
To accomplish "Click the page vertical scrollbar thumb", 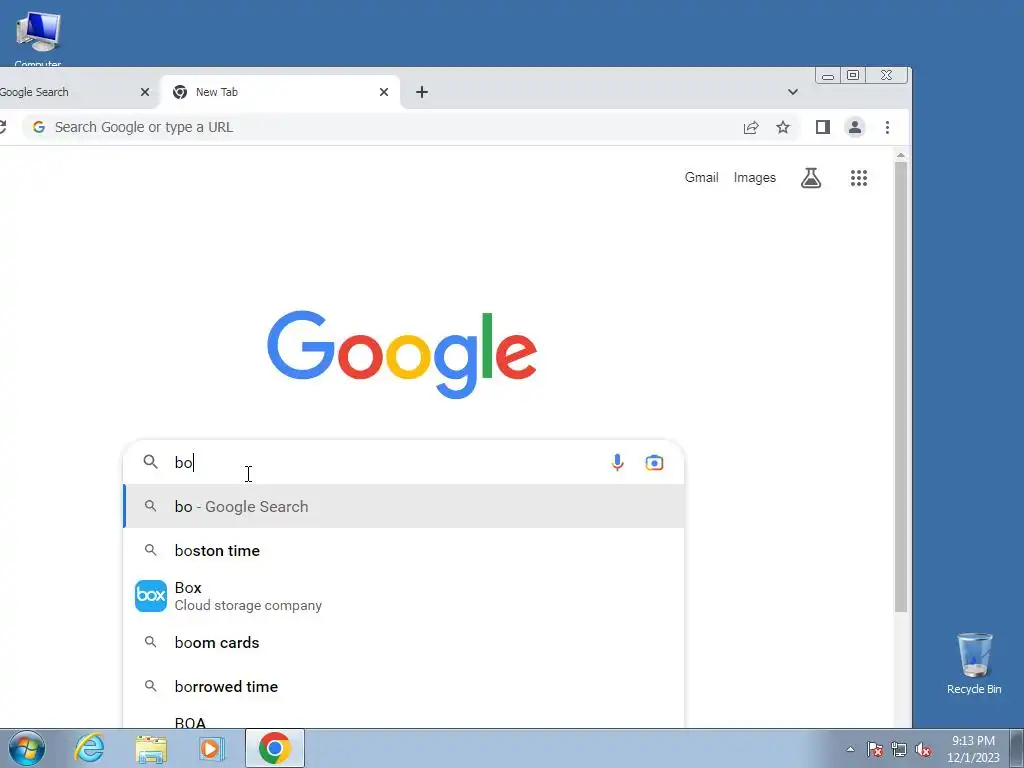I will (x=901, y=387).
